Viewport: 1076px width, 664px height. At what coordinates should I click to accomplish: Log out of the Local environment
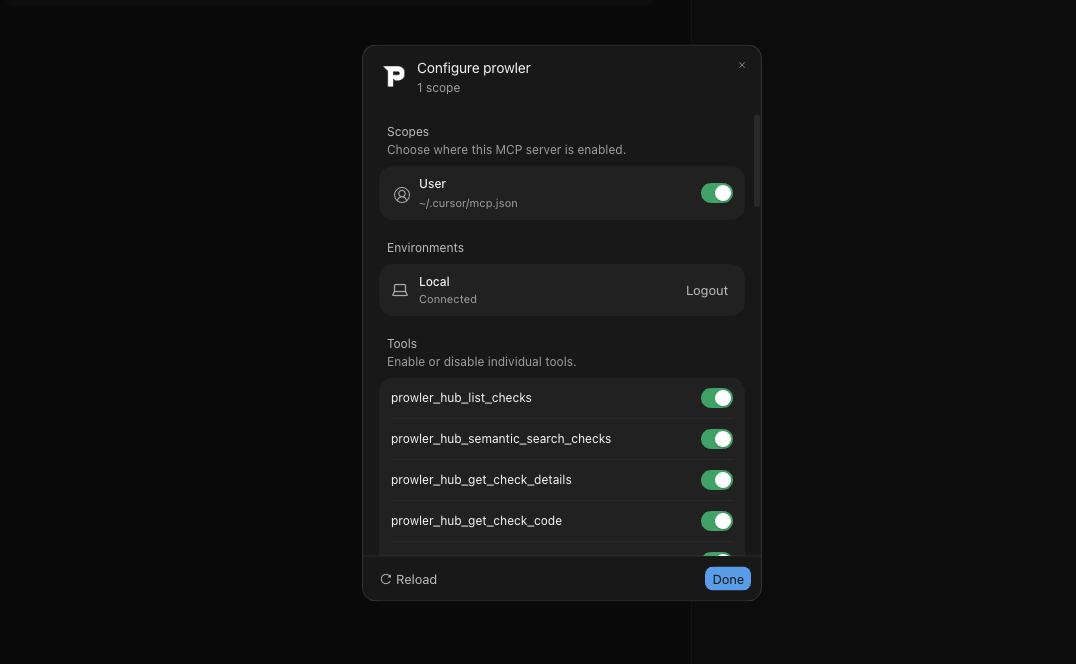[x=707, y=291]
